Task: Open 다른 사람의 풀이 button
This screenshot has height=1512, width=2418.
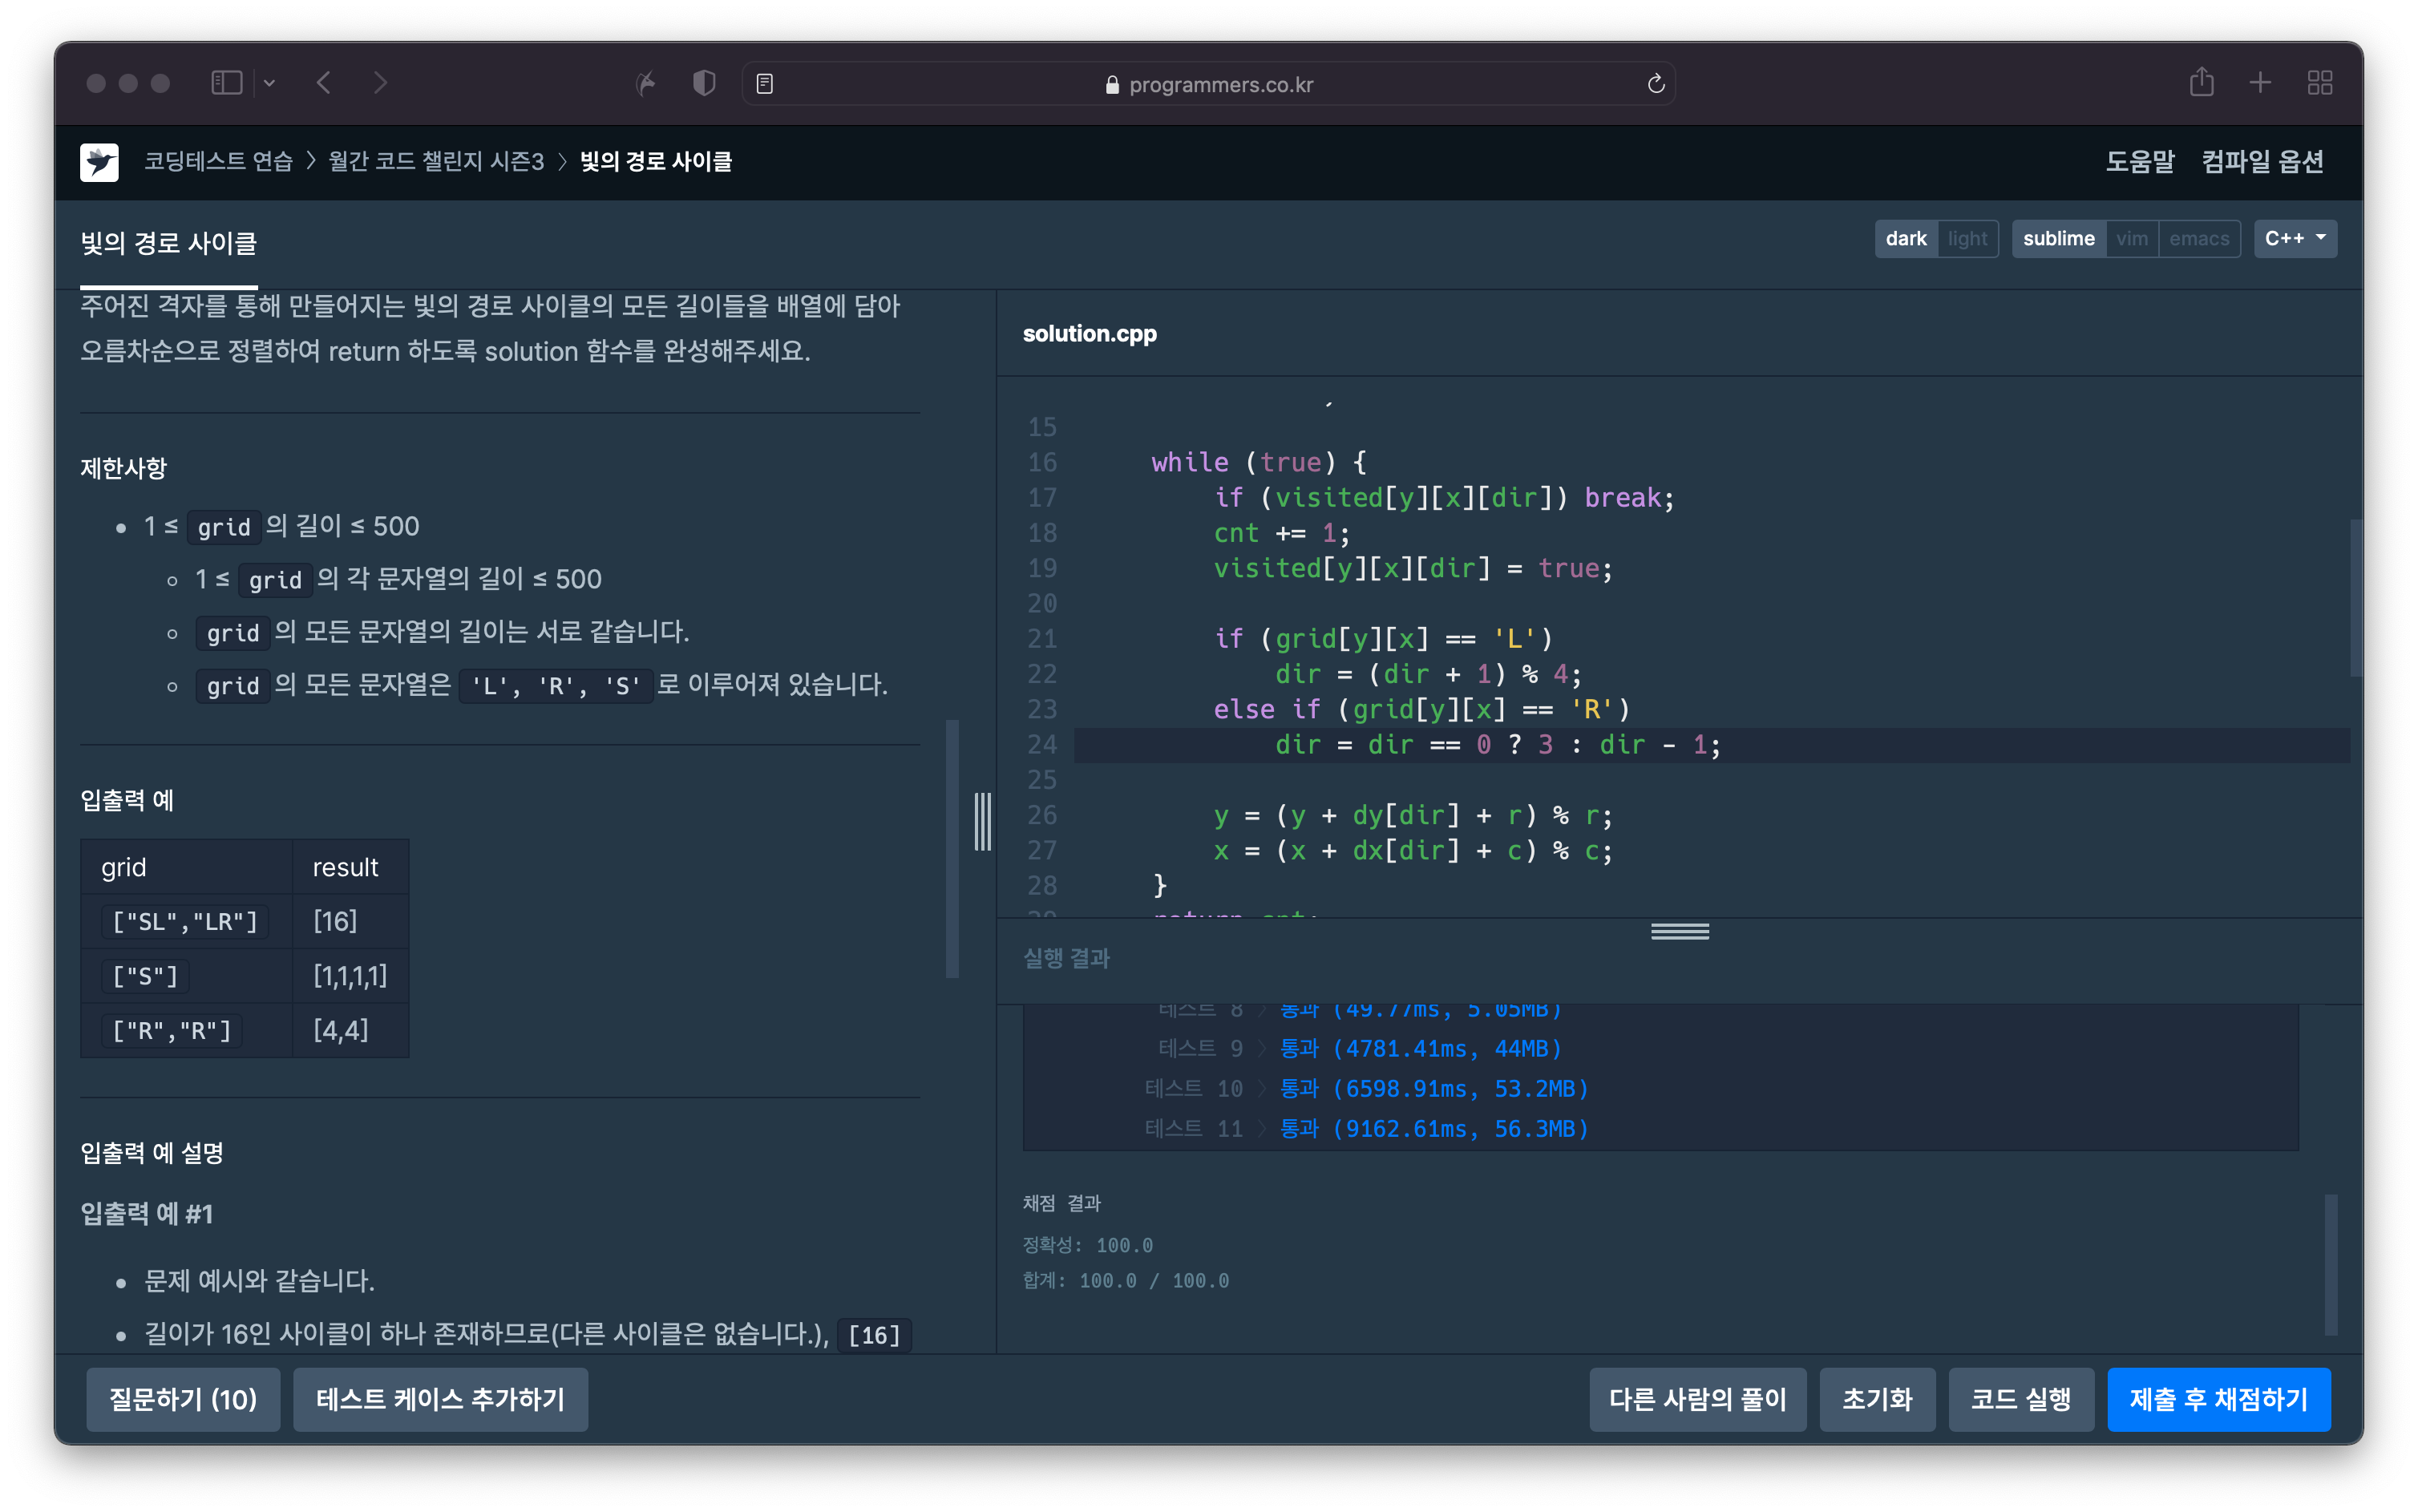Action: point(1697,1399)
